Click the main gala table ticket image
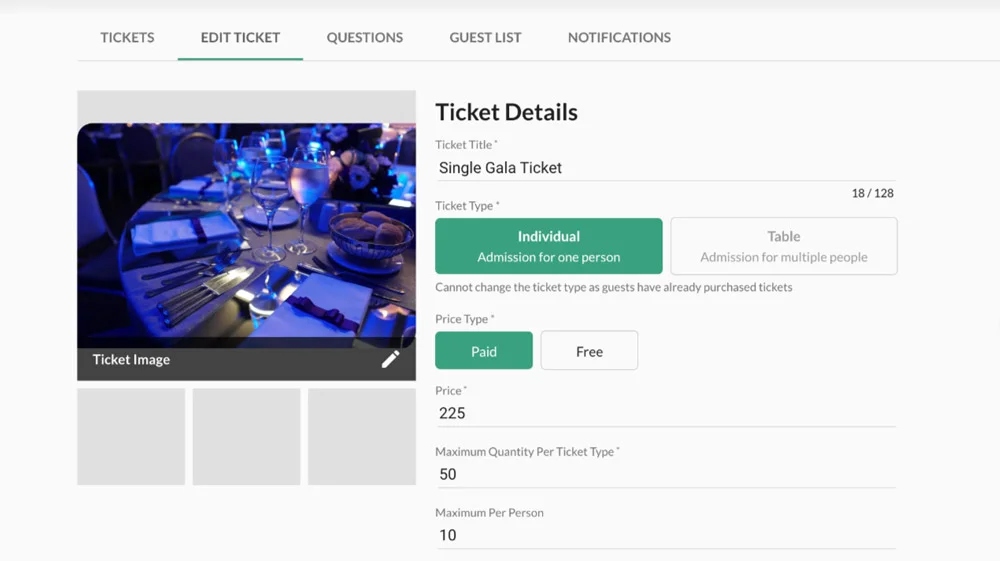The width and height of the screenshot is (1000, 561). pyautogui.click(x=246, y=235)
